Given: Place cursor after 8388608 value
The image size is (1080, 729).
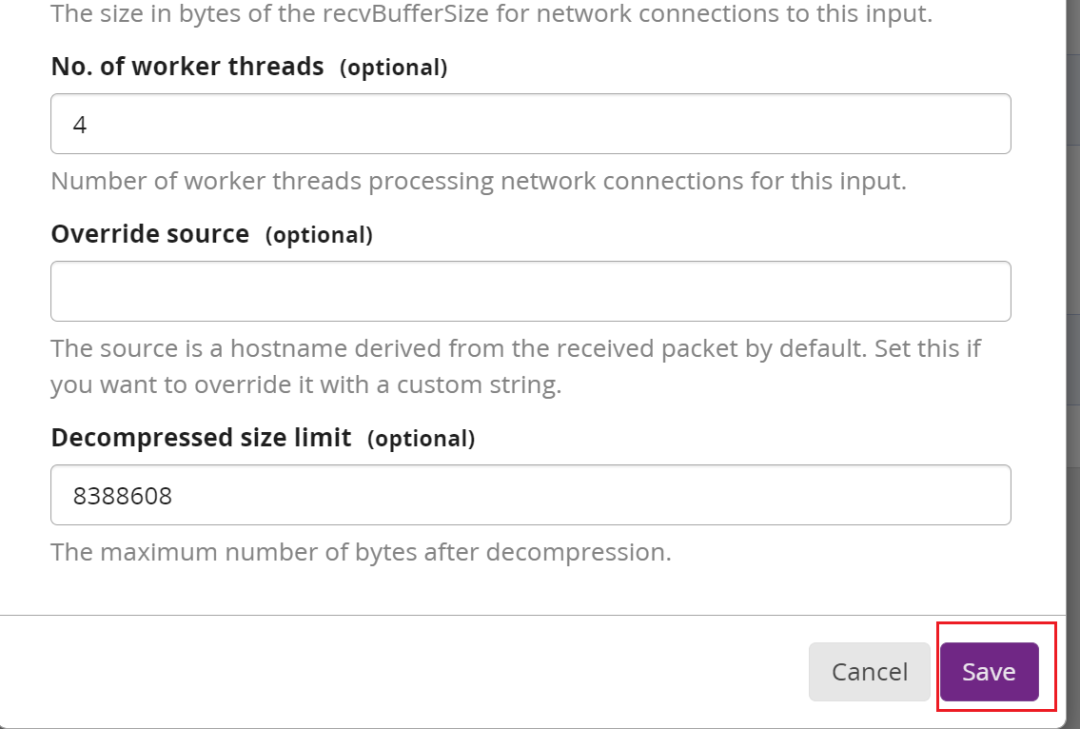Looking at the screenshot, I should (x=174, y=496).
